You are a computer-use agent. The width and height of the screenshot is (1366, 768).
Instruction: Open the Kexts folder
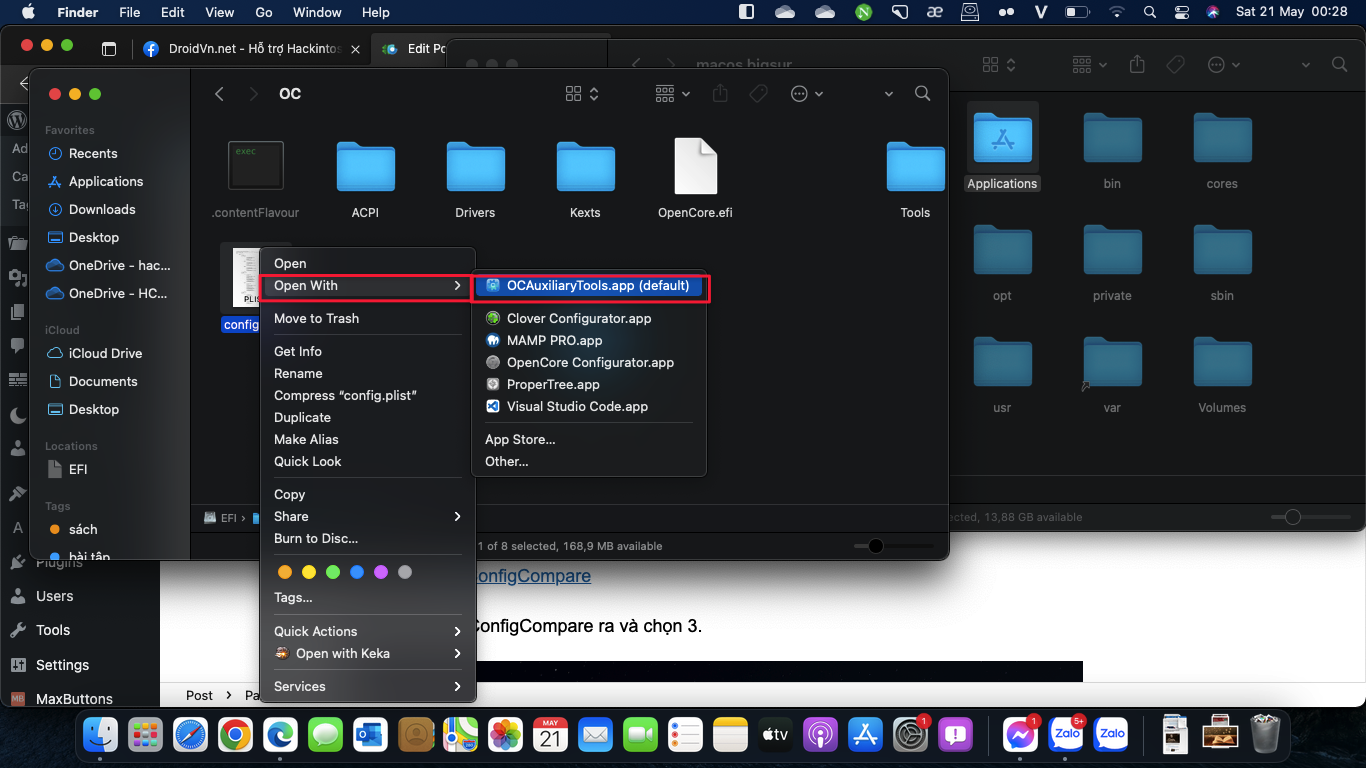[585, 167]
